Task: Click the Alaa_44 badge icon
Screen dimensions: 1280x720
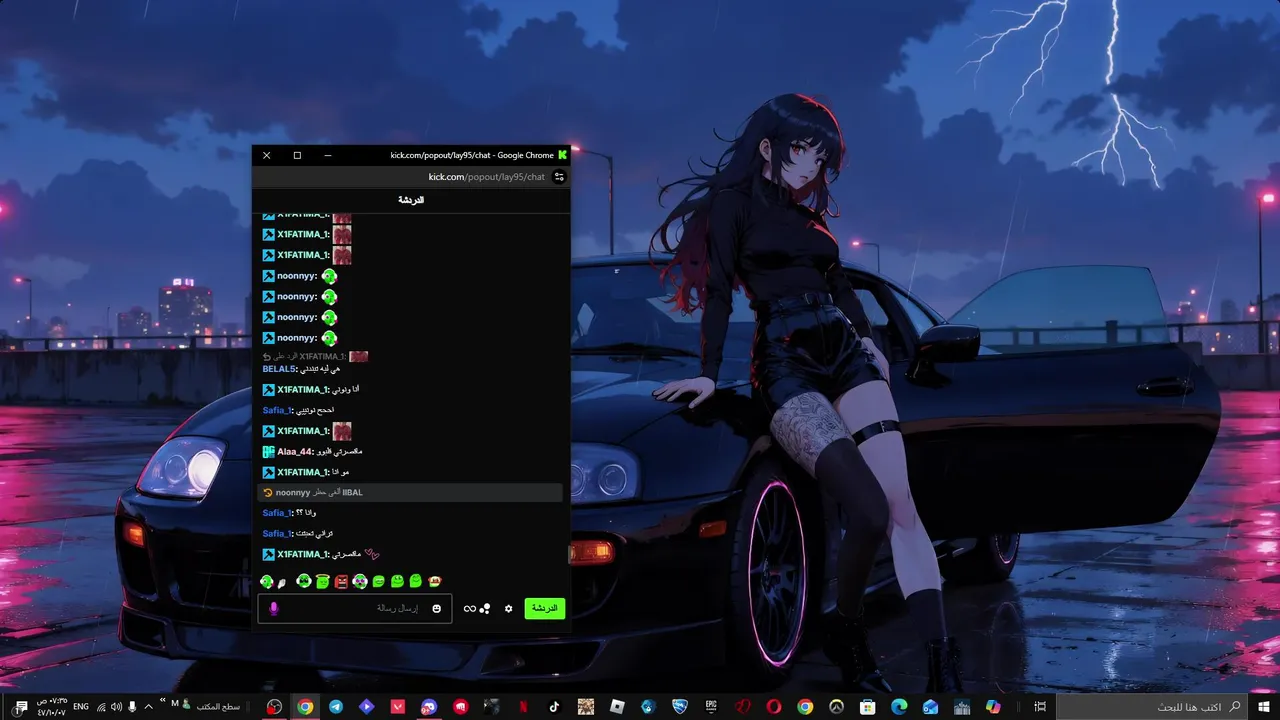Action: (x=268, y=452)
